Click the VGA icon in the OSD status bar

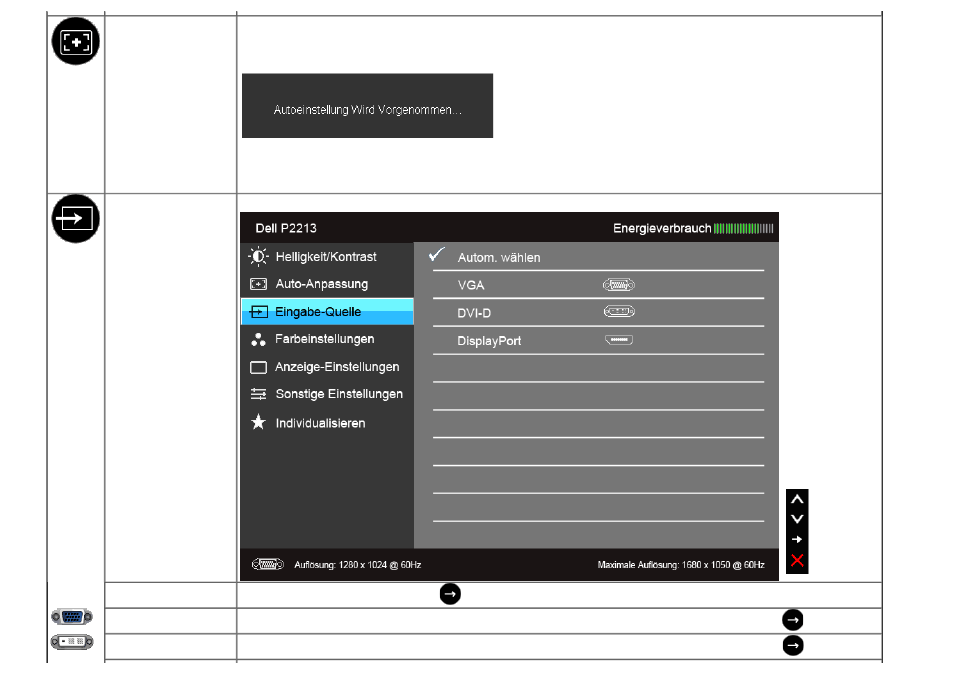(268, 565)
